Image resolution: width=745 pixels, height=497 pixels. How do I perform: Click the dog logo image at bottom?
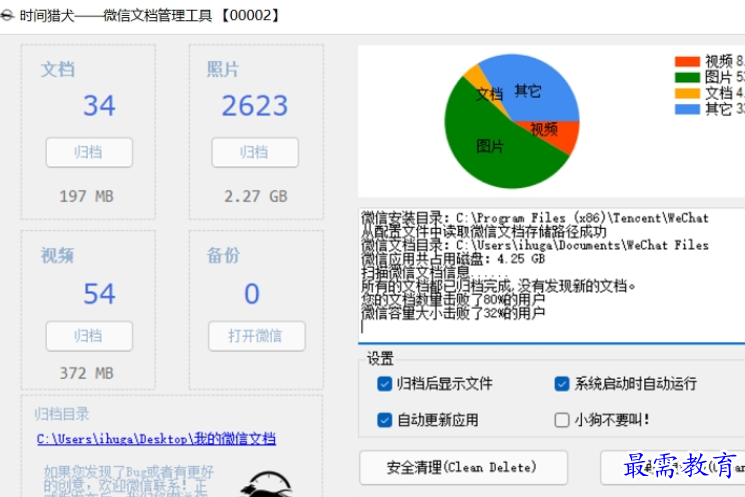pyautogui.click(x=266, y=485)
